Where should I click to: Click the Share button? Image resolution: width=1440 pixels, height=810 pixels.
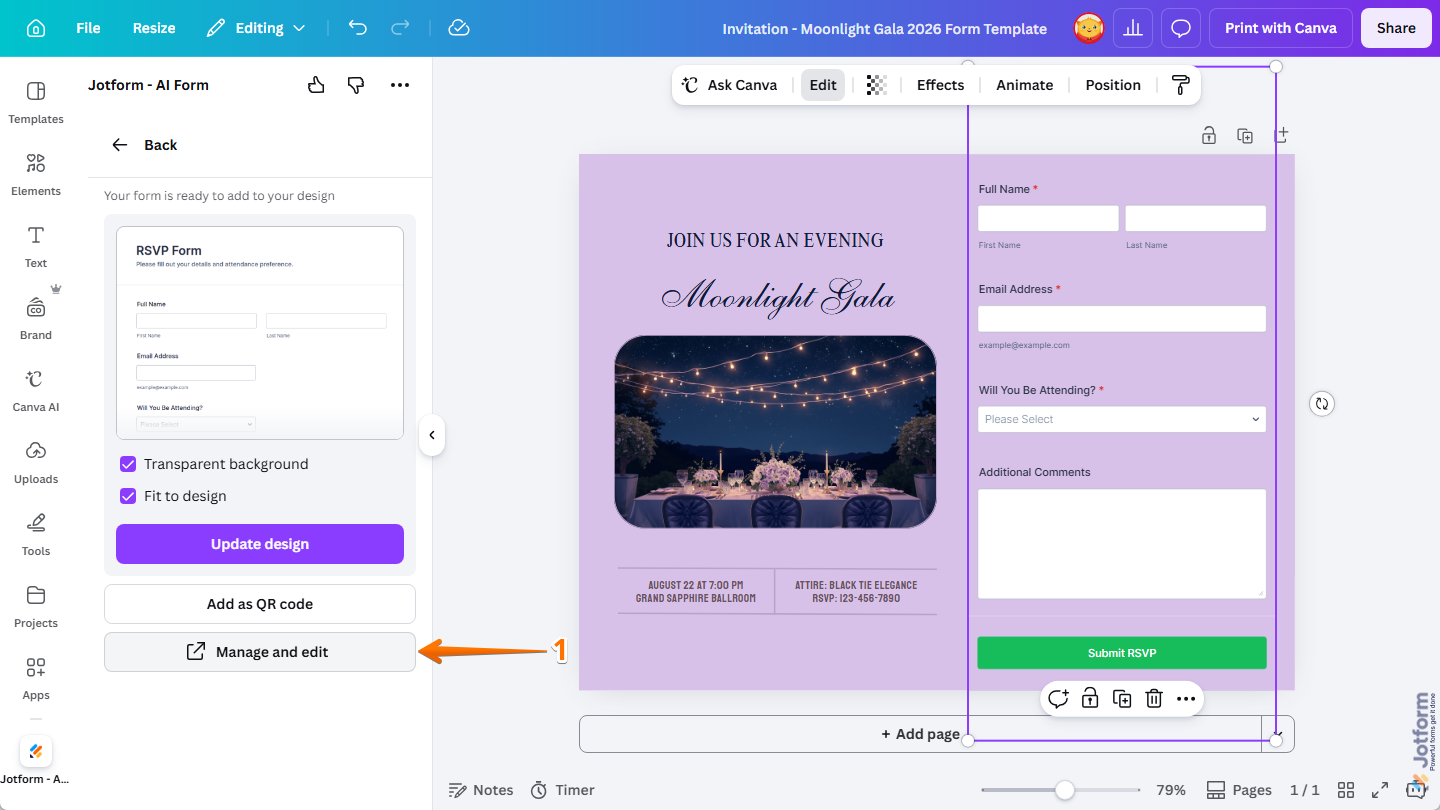[x=1396, y=28]
